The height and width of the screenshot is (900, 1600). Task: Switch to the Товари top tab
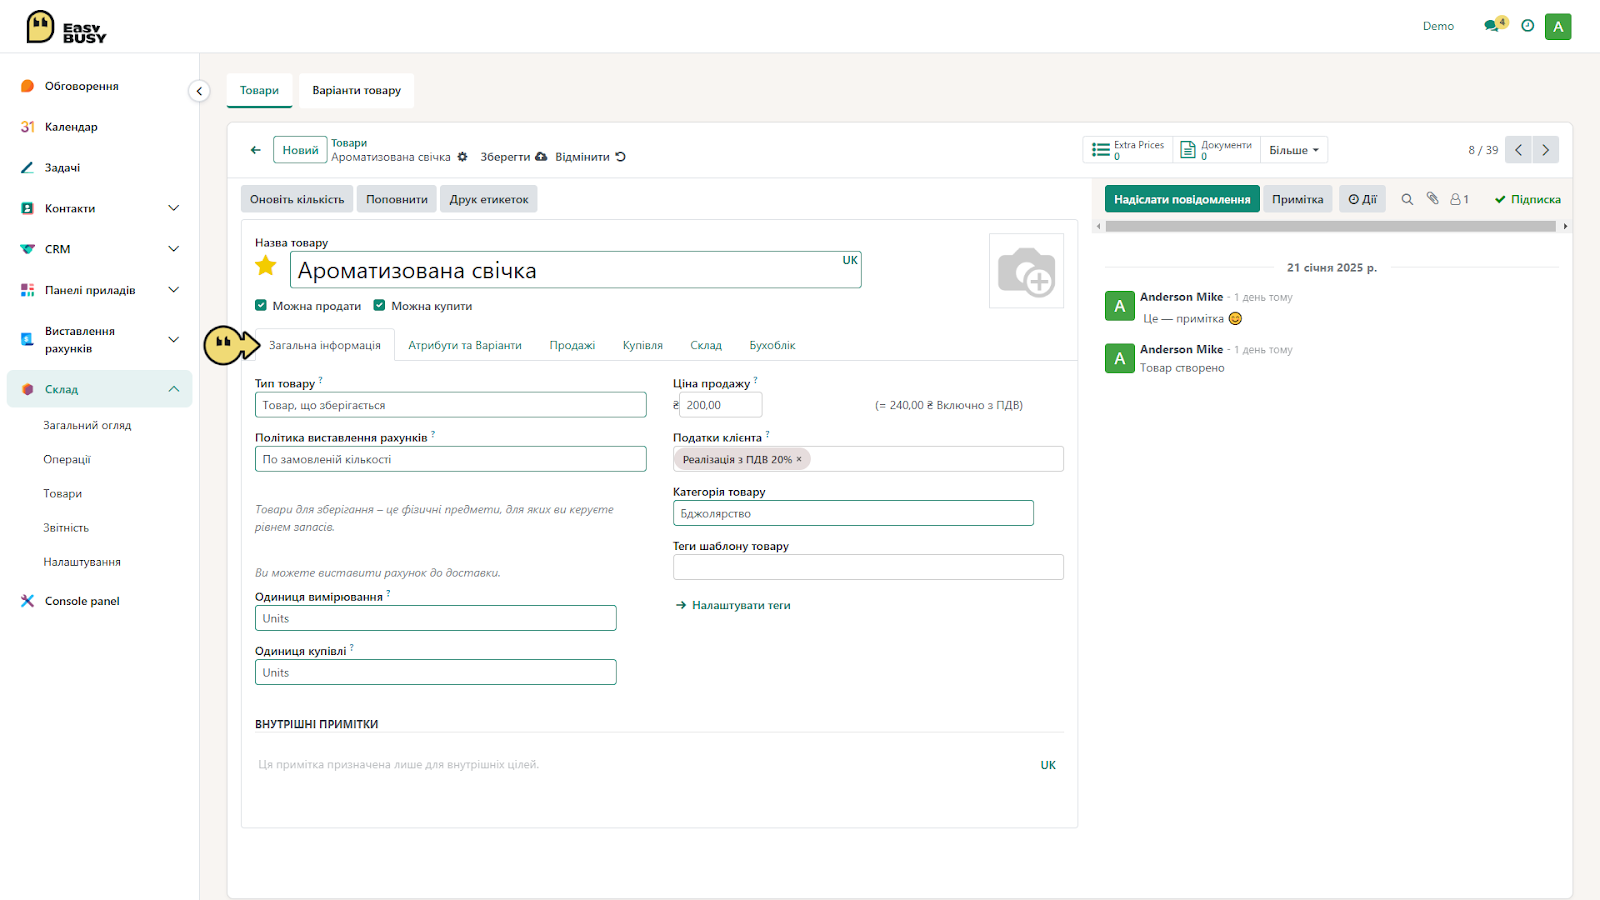click(259, 90)
